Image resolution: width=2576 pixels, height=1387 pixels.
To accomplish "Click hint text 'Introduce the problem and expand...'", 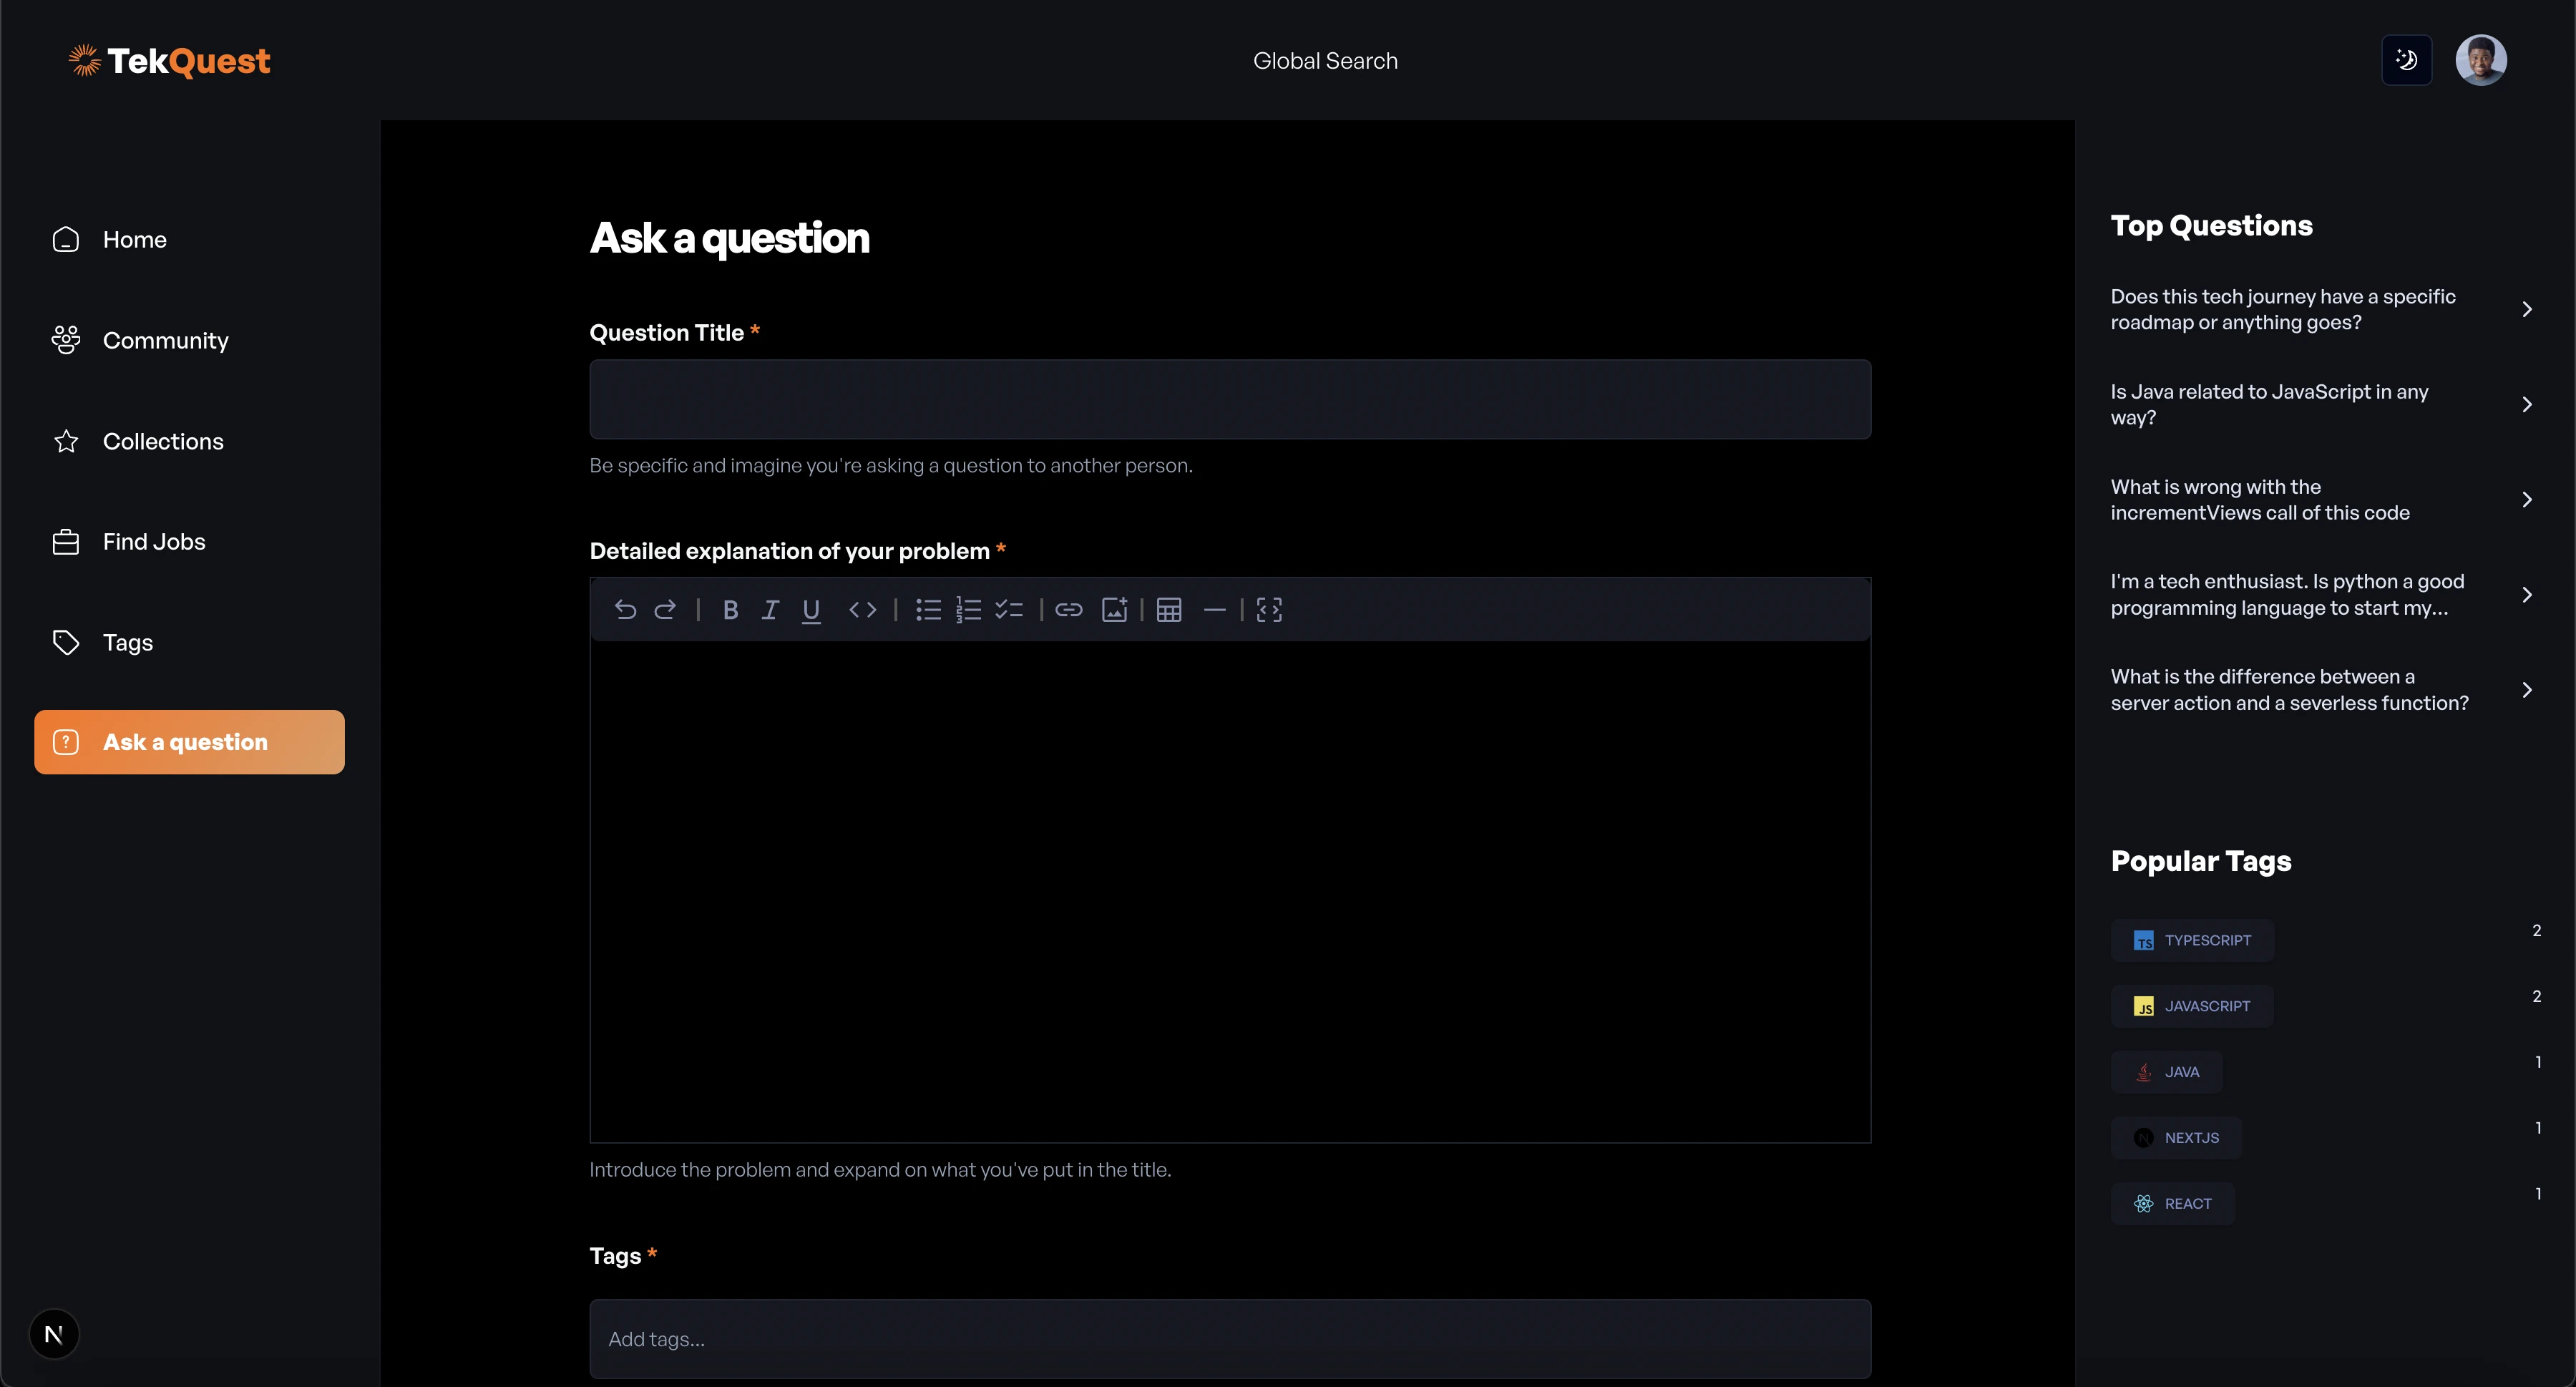I will [x=880, y=1169].
